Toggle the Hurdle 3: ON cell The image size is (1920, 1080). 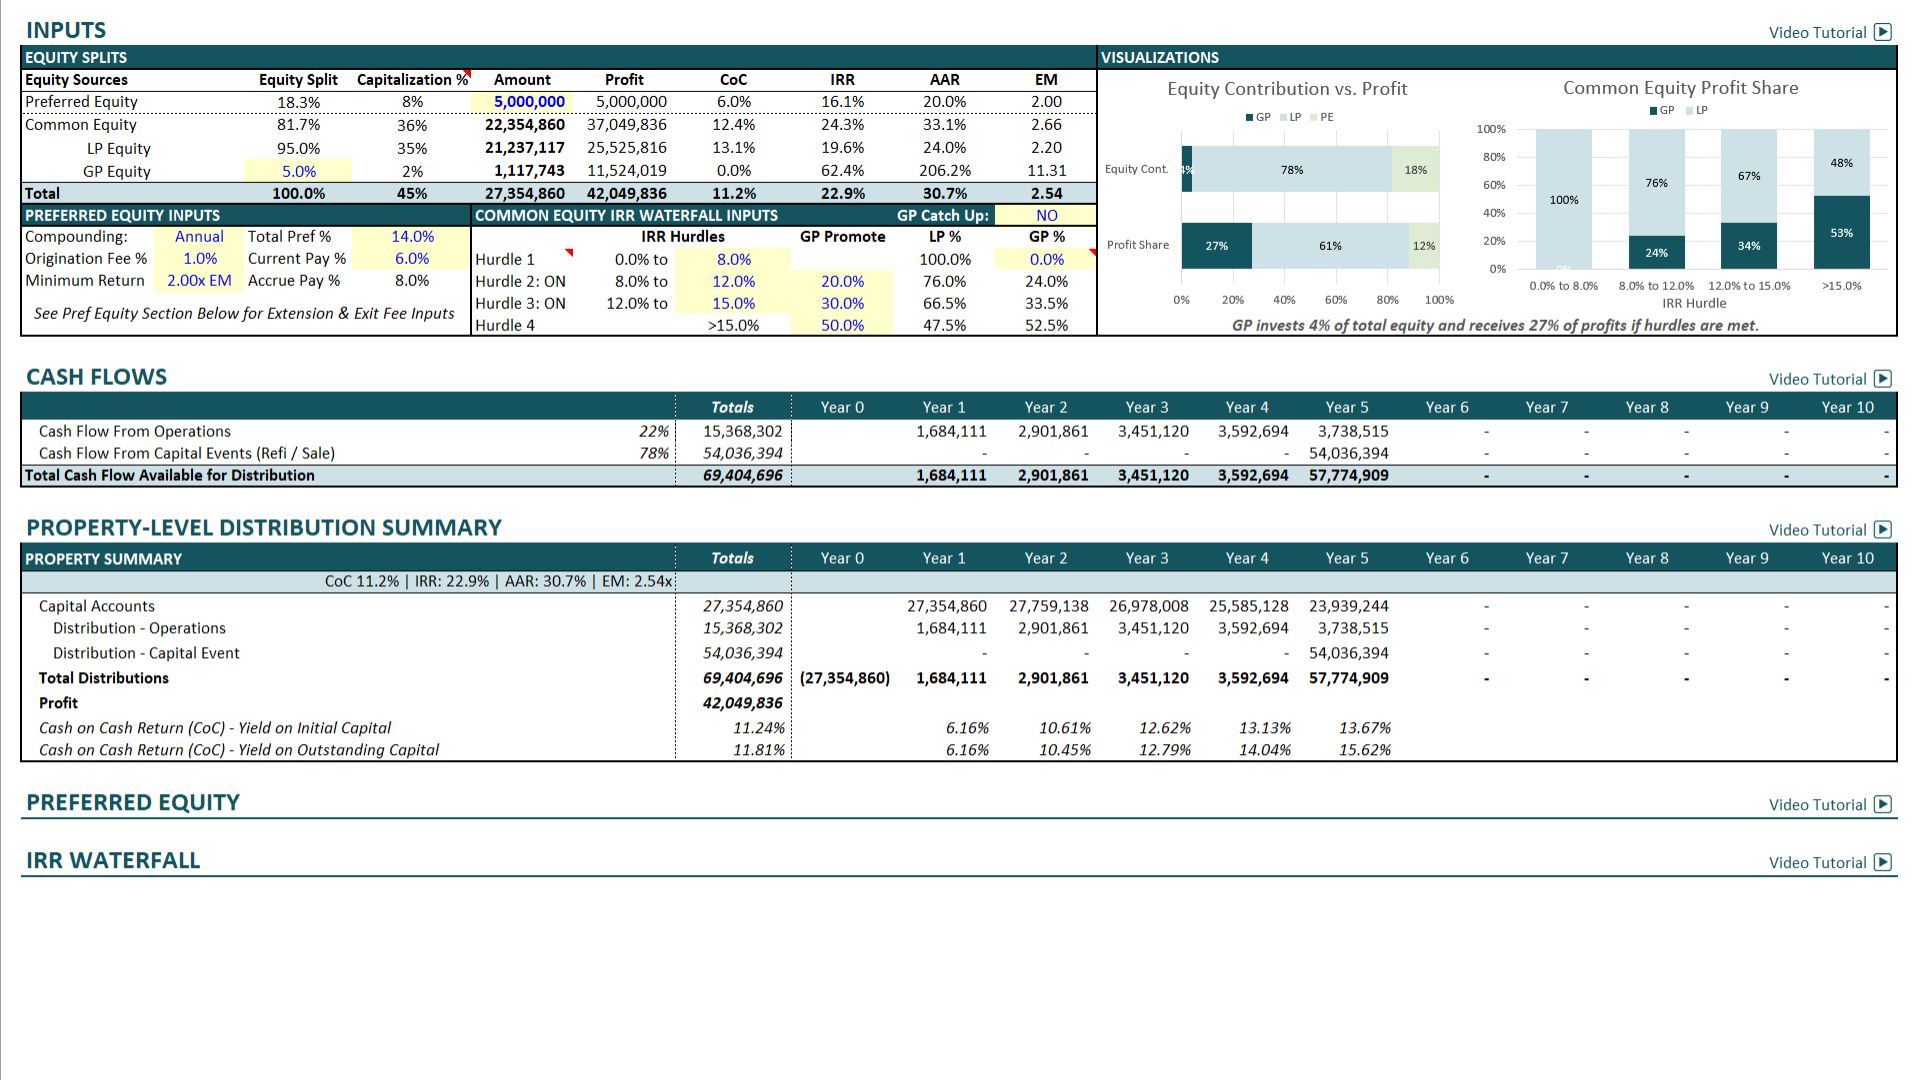(520, 304)
